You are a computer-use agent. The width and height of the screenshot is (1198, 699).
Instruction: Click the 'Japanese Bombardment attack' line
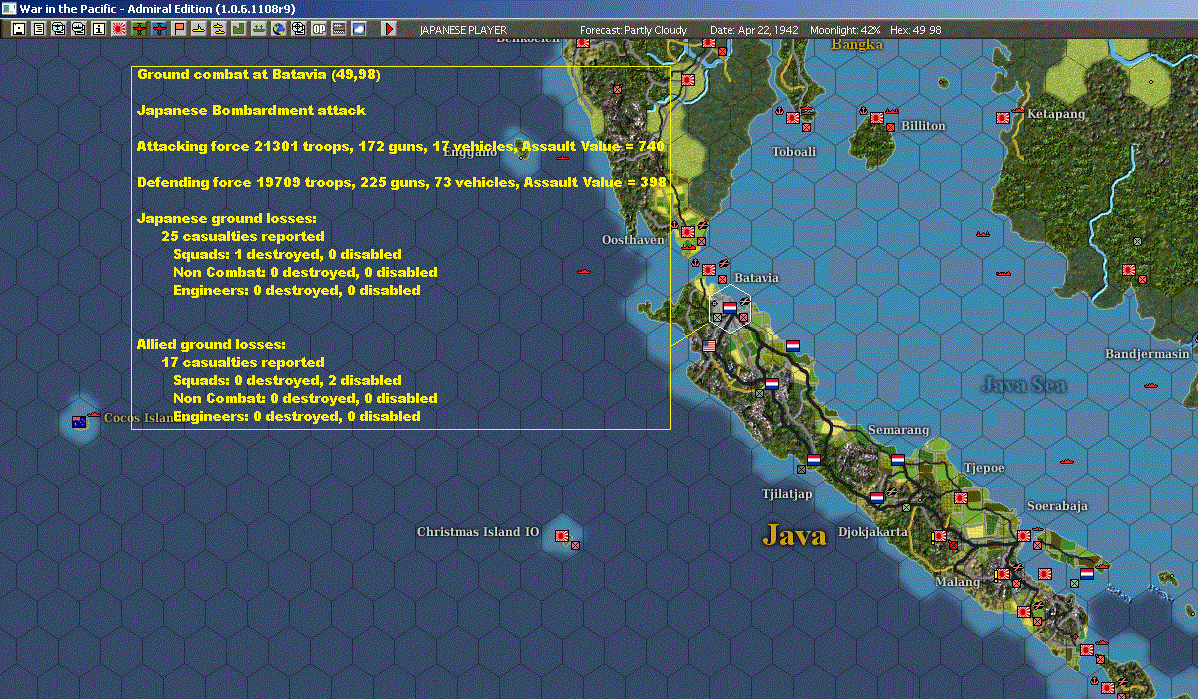pos(251,110)
